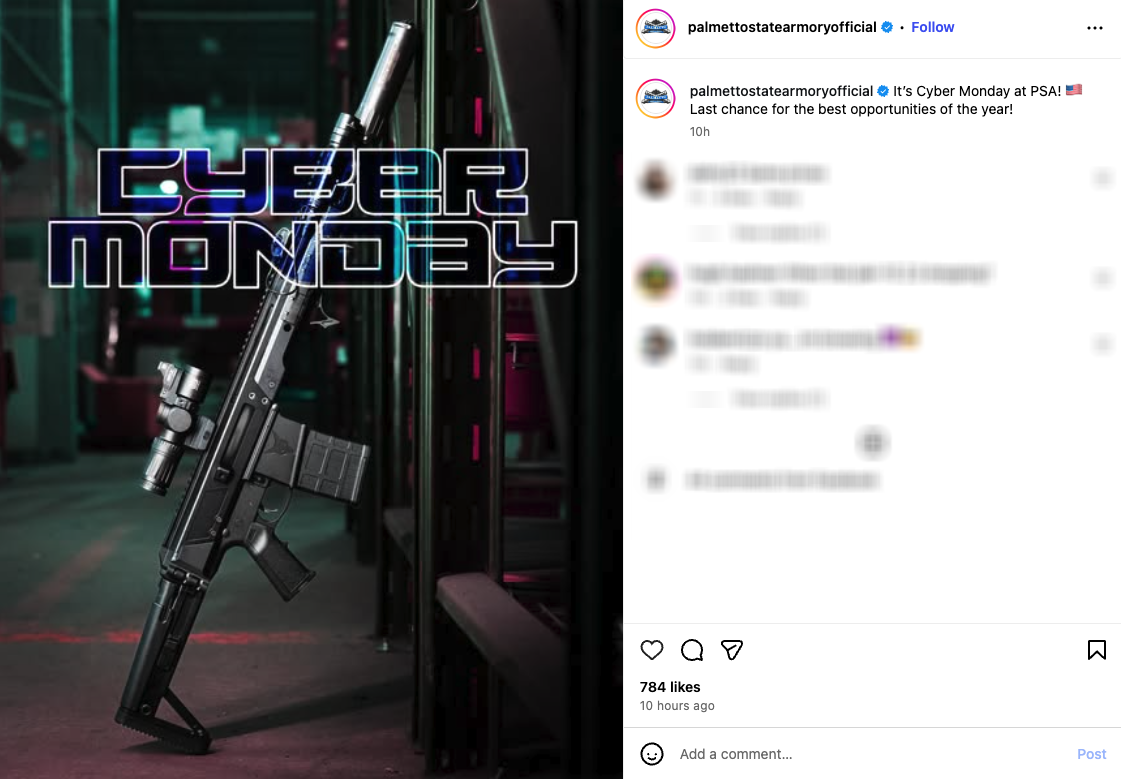Like the first blurred comment
Image resolution: width=1121 pixels, height=779 pixels.
pos(1102,177)
